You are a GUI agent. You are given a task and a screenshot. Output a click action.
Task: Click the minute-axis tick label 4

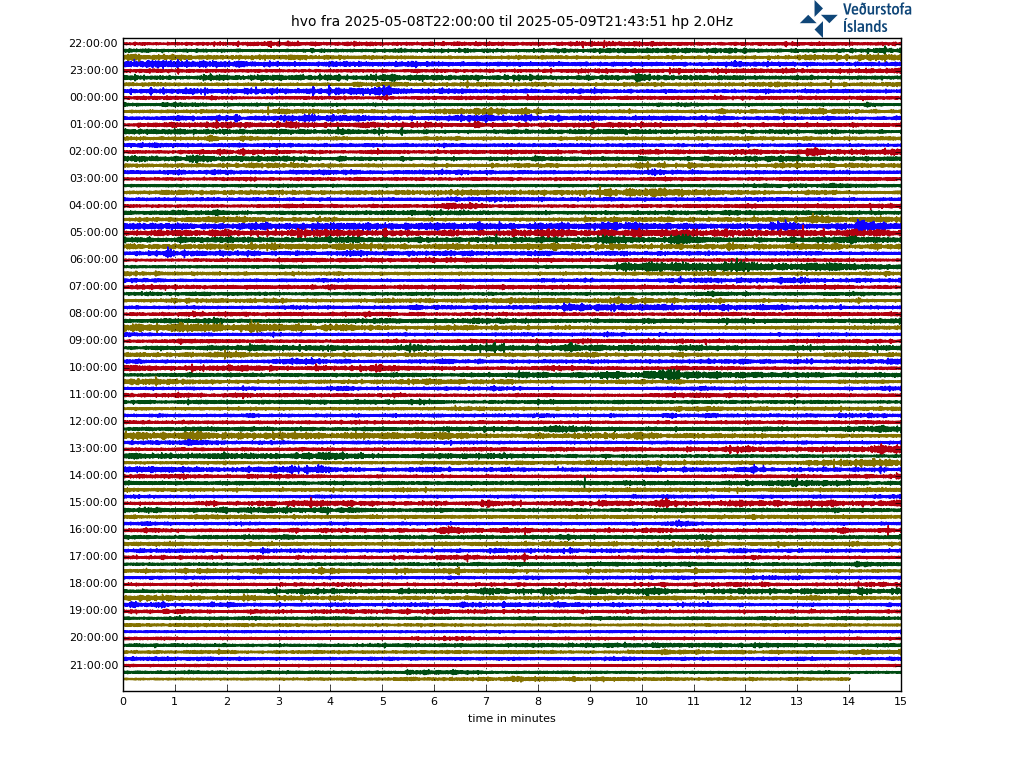[x=330, y=701]
